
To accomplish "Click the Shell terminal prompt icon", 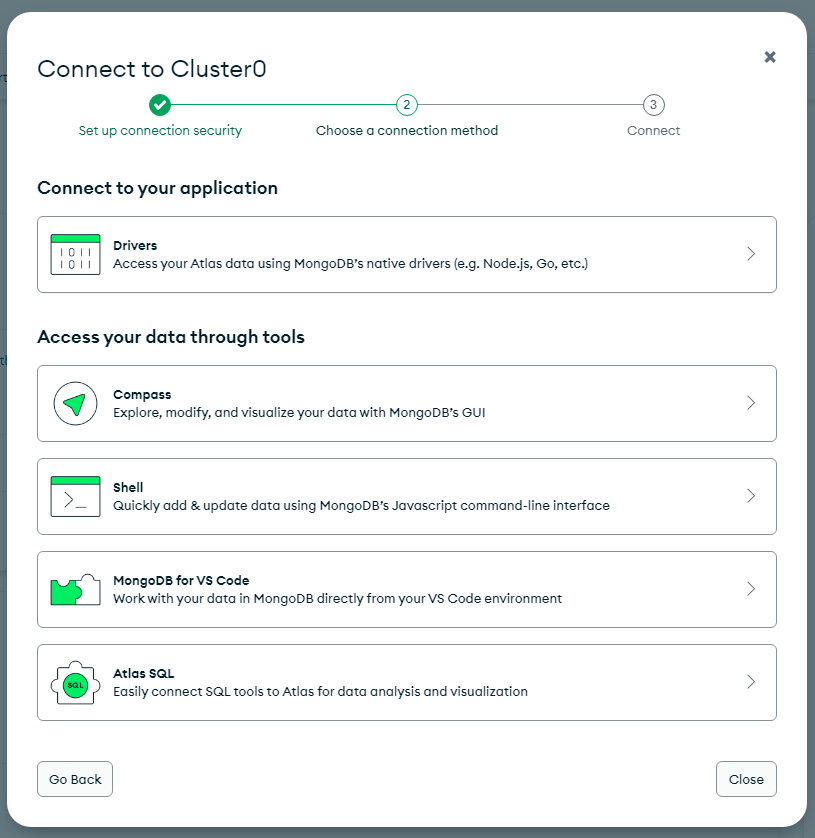I will pyautogui.click(x=75, y=496).
